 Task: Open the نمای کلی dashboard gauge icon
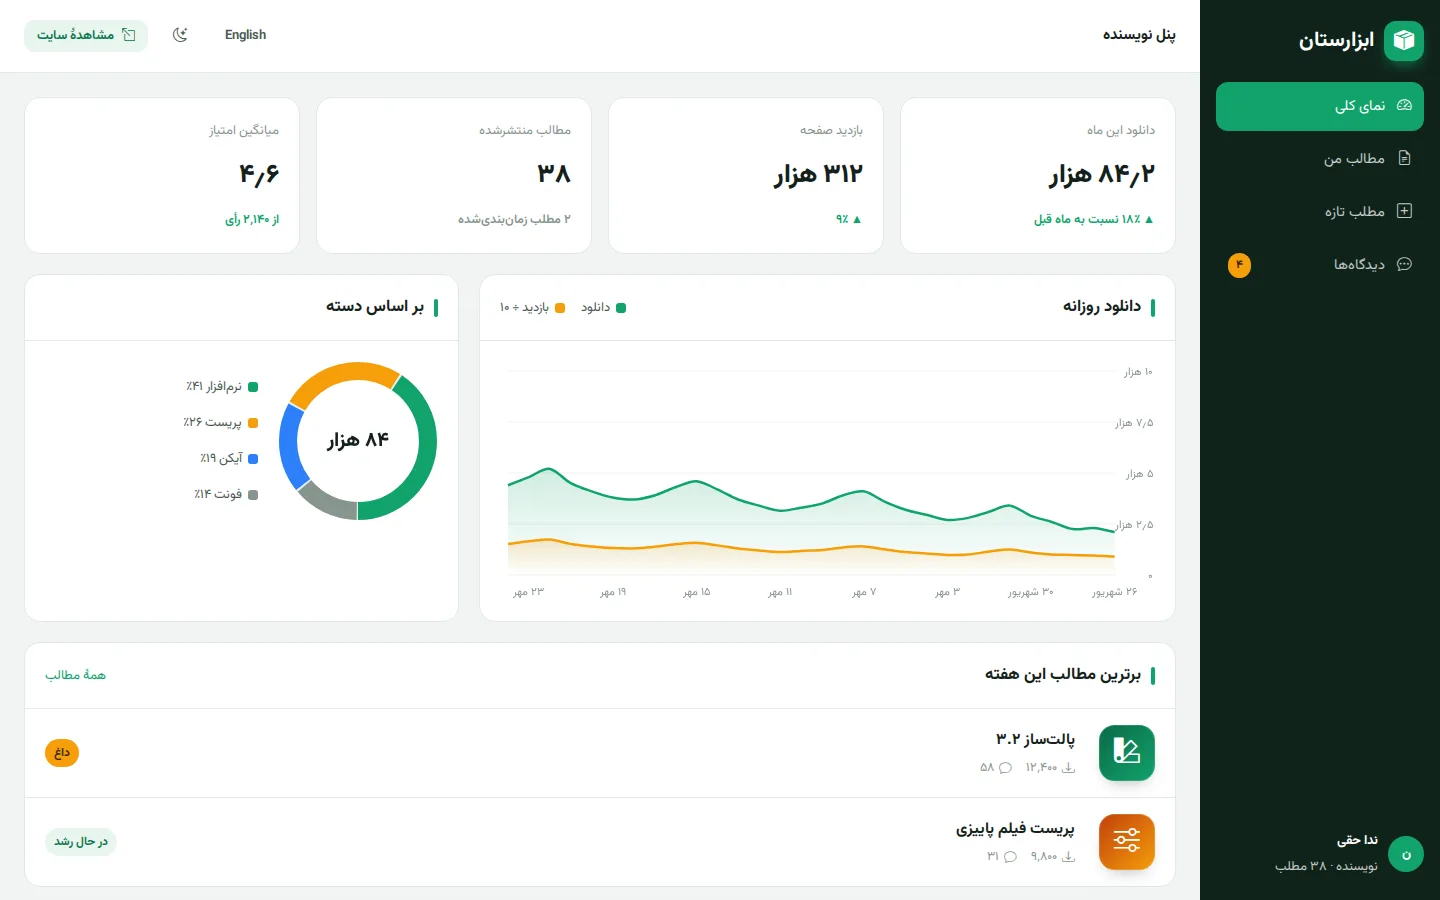pyautogui.click(x=1404, y=105)
